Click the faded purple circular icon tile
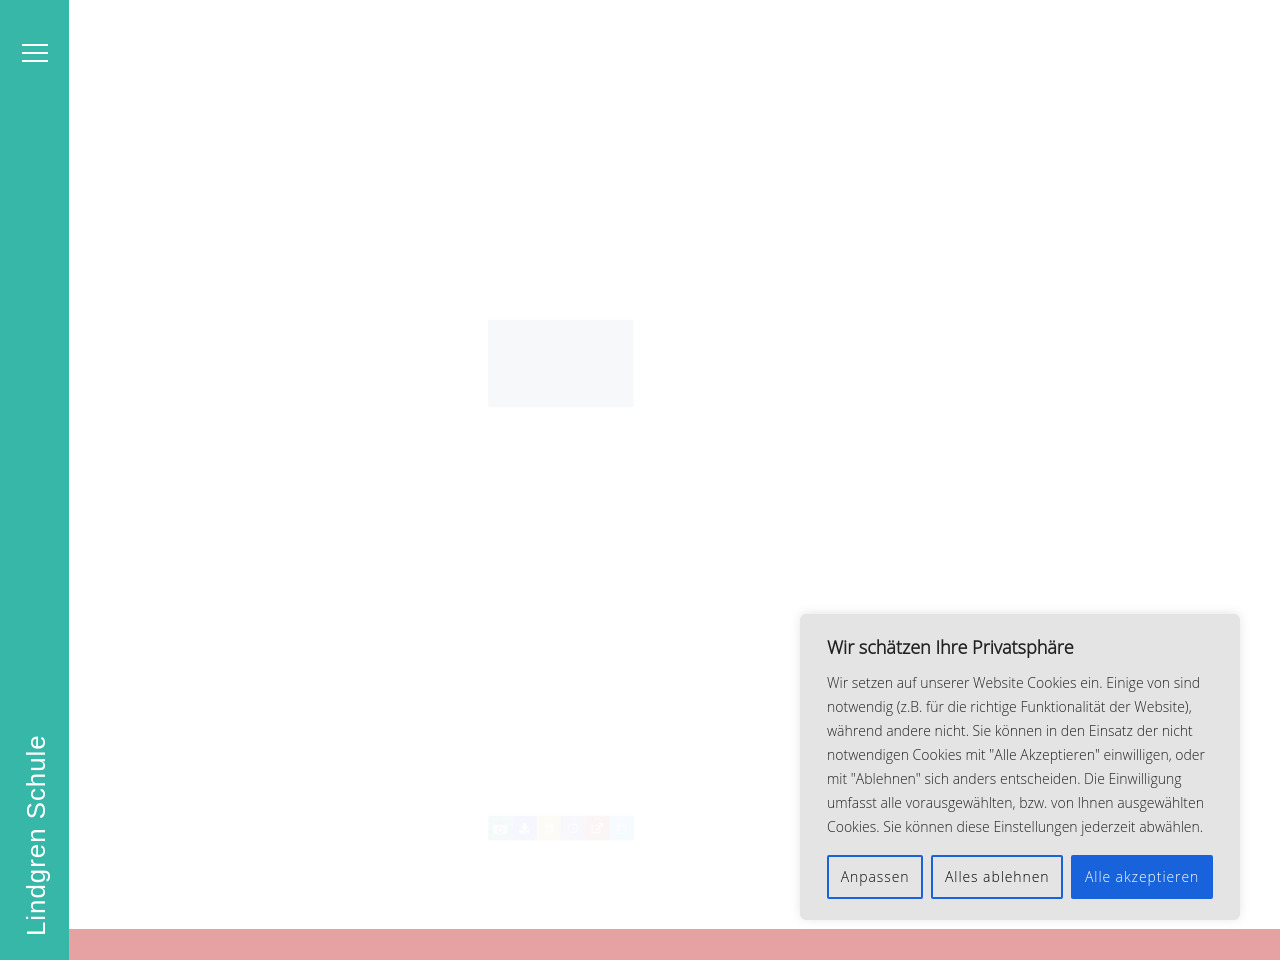 [573, 828]
